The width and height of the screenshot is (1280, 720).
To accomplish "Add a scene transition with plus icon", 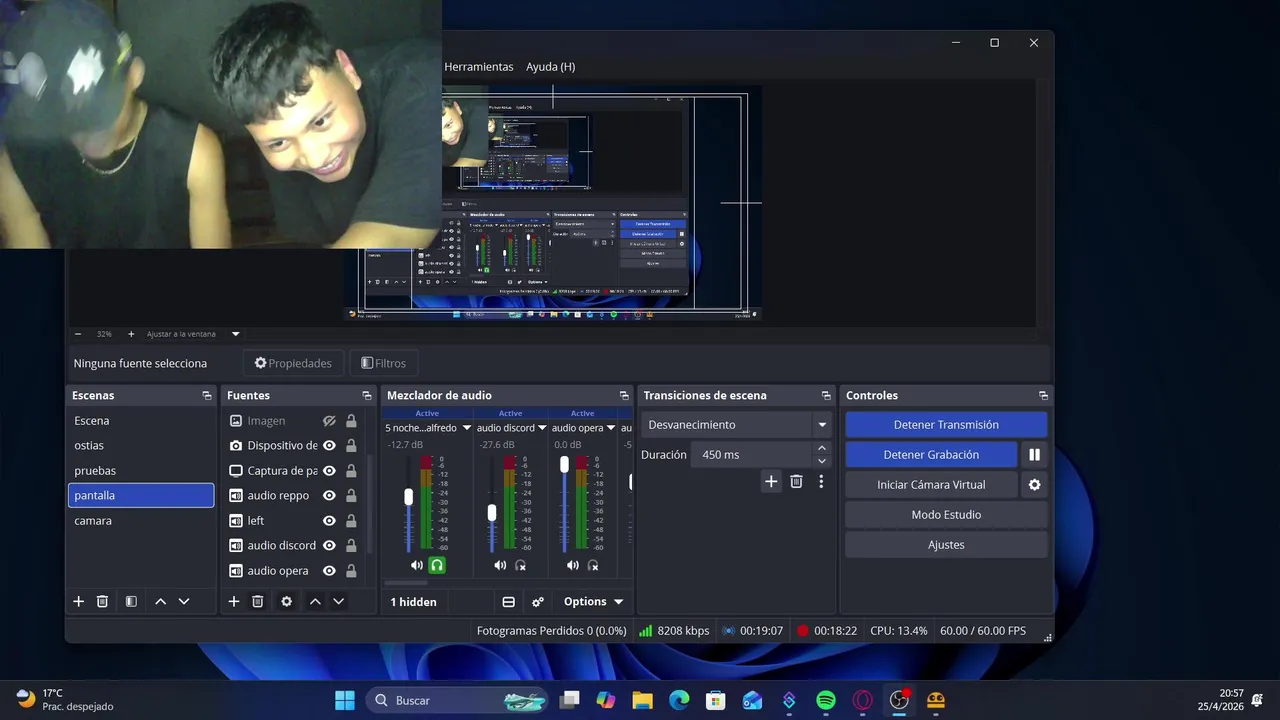I will tap(771, 481).
